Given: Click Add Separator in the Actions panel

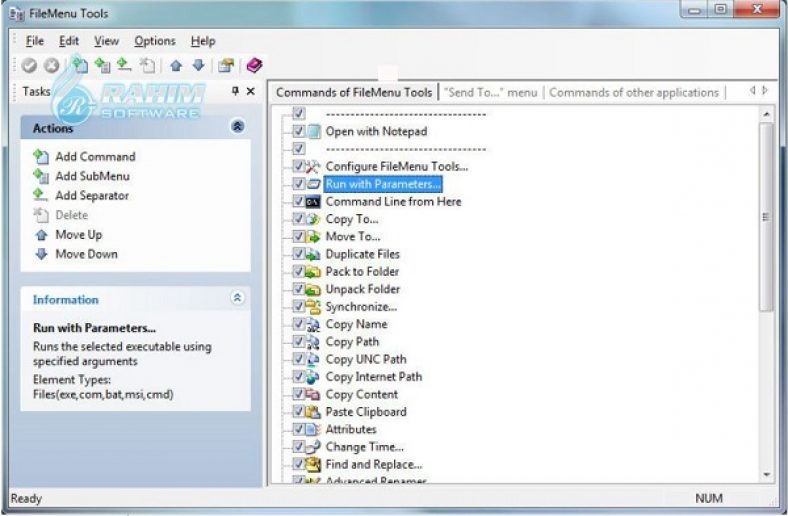Looking at the screenshot, I should click(81, 196).
